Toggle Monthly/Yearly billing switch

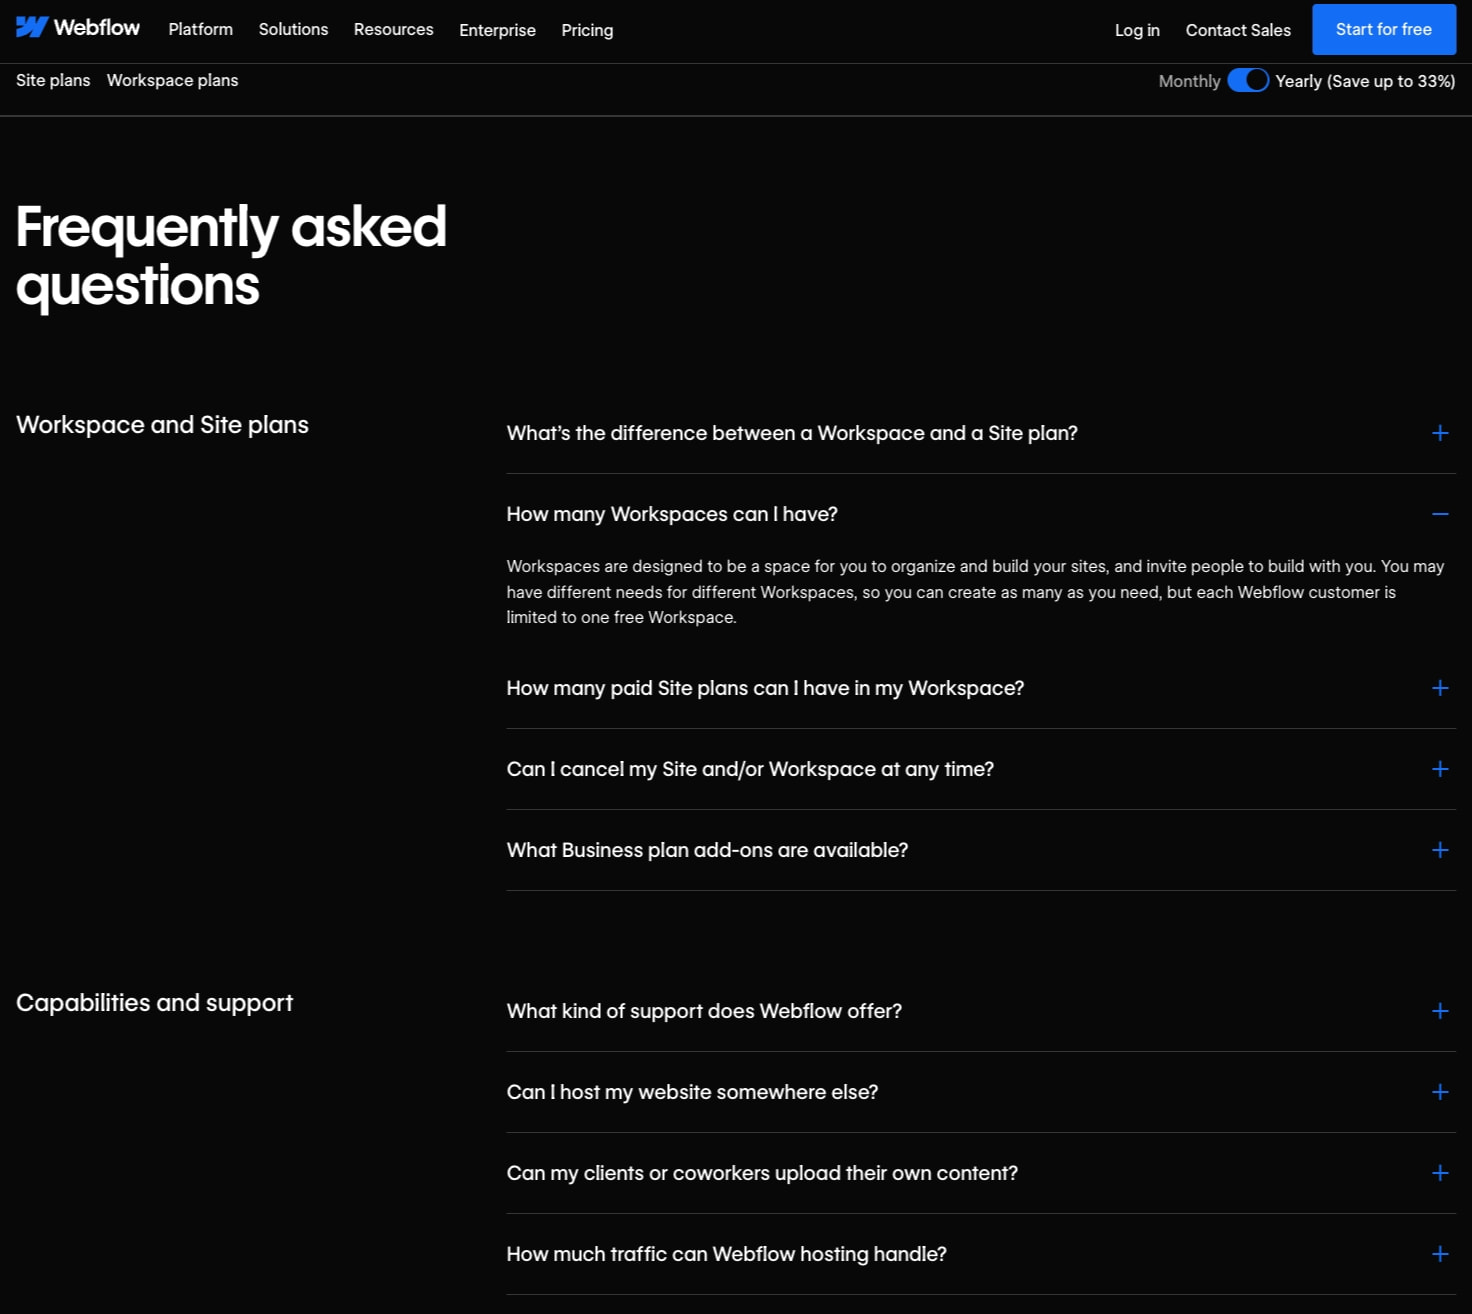(1248, 80)
